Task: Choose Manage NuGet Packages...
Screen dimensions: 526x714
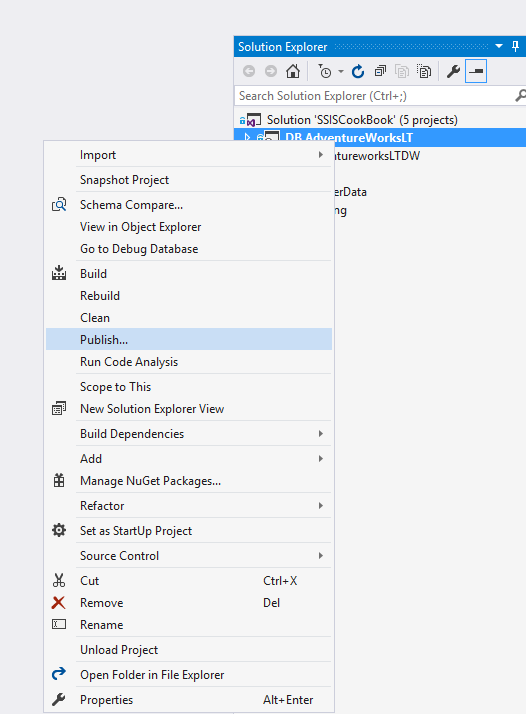Action: tap(189, 481)
